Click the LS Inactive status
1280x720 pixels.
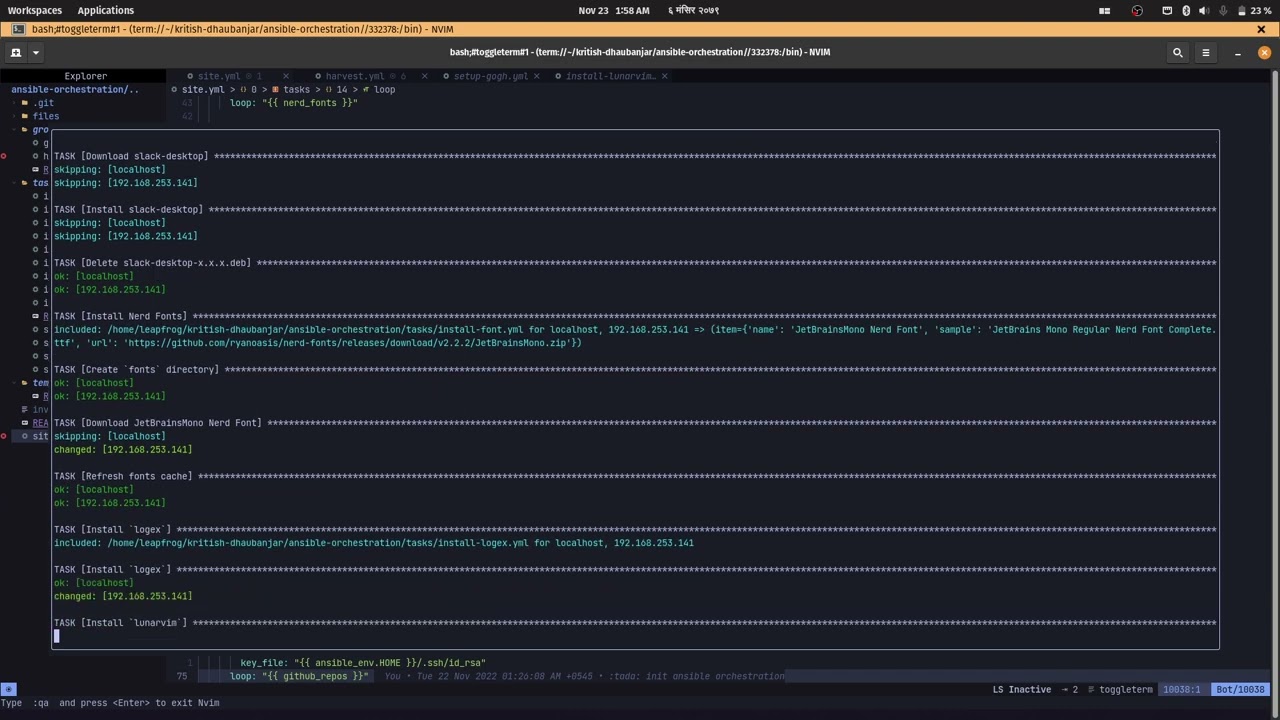[x=1022, y=690]
